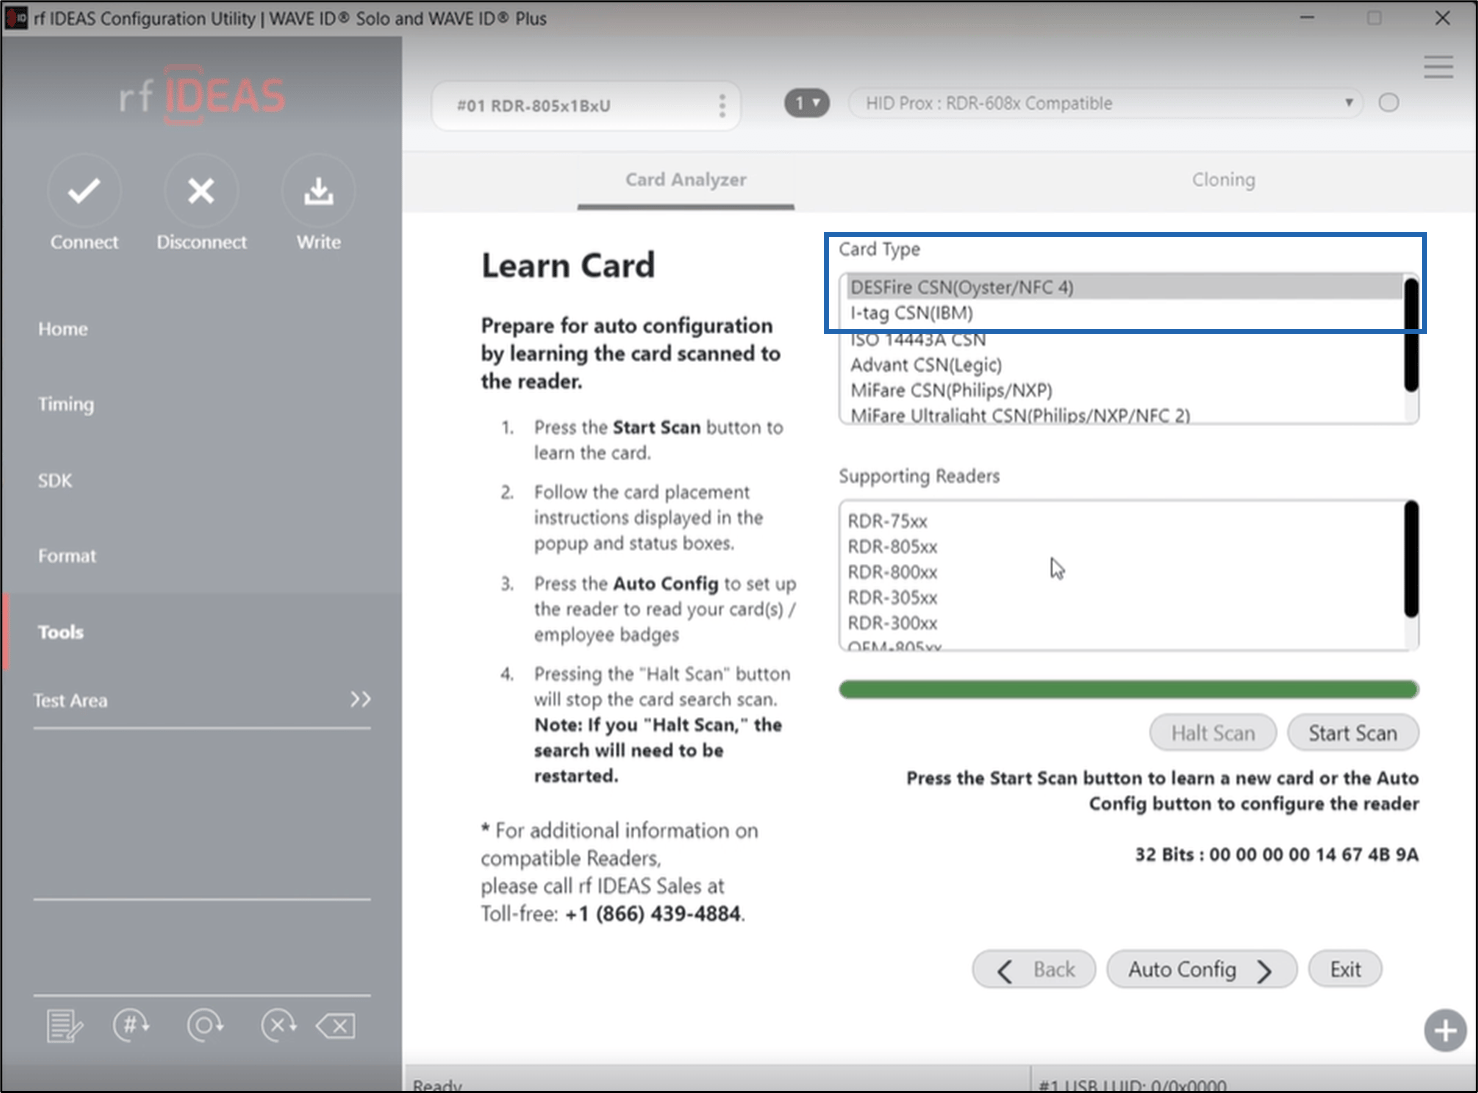Click the Halt Scan button
This screenshot has height=1093, width=1478.
(x=1213, y=733)
